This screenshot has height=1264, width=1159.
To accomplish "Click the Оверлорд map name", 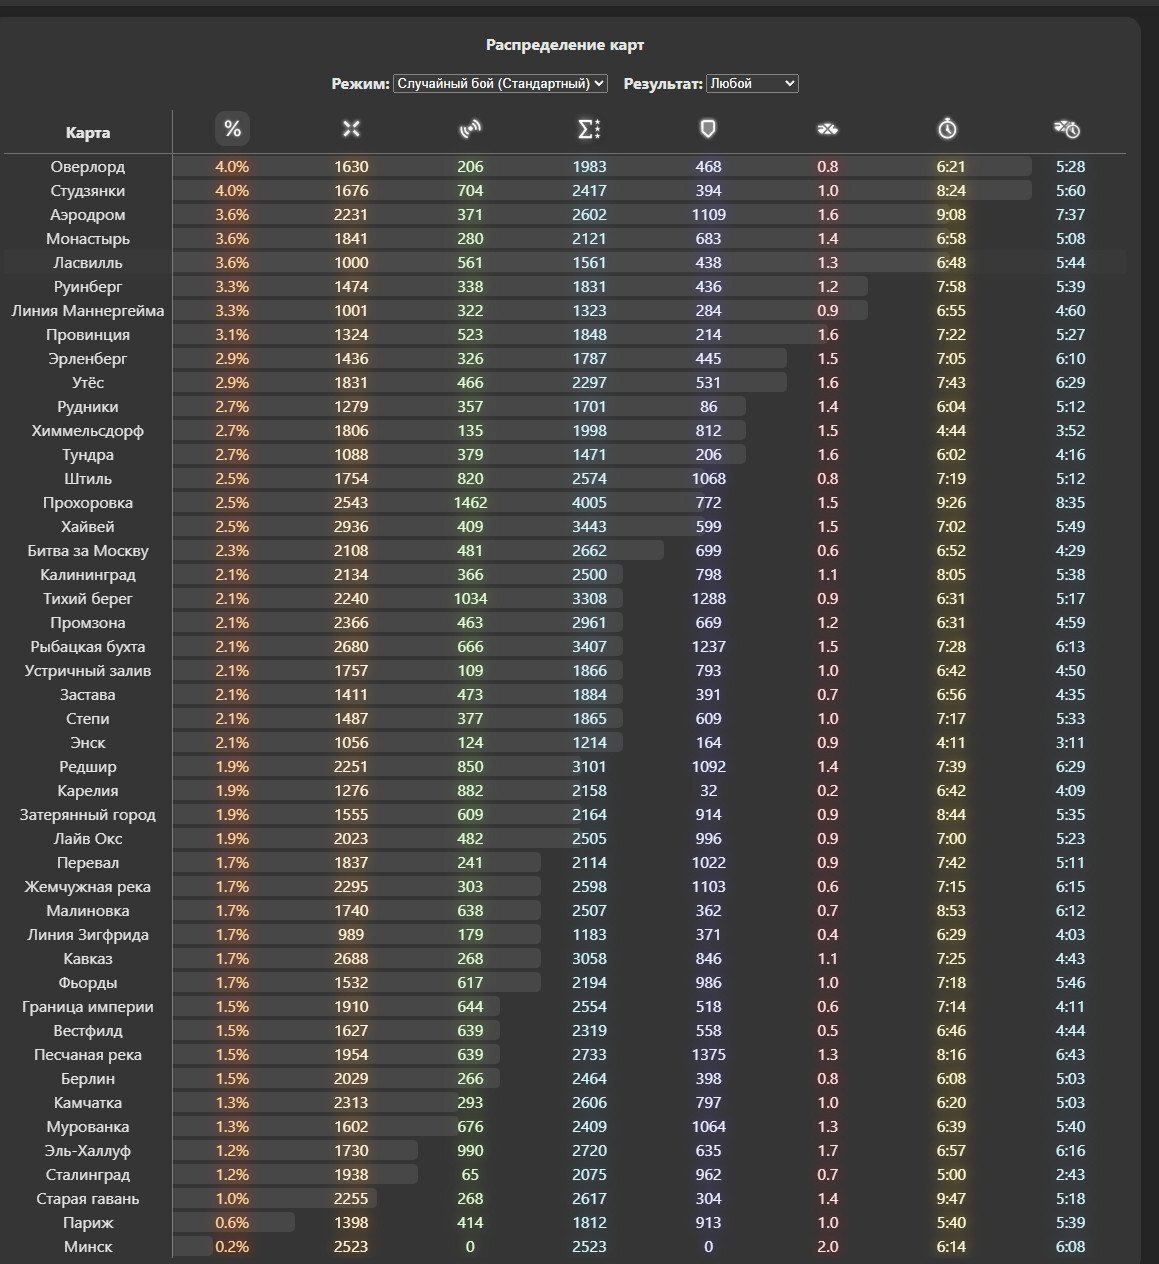I will point(88,167).
